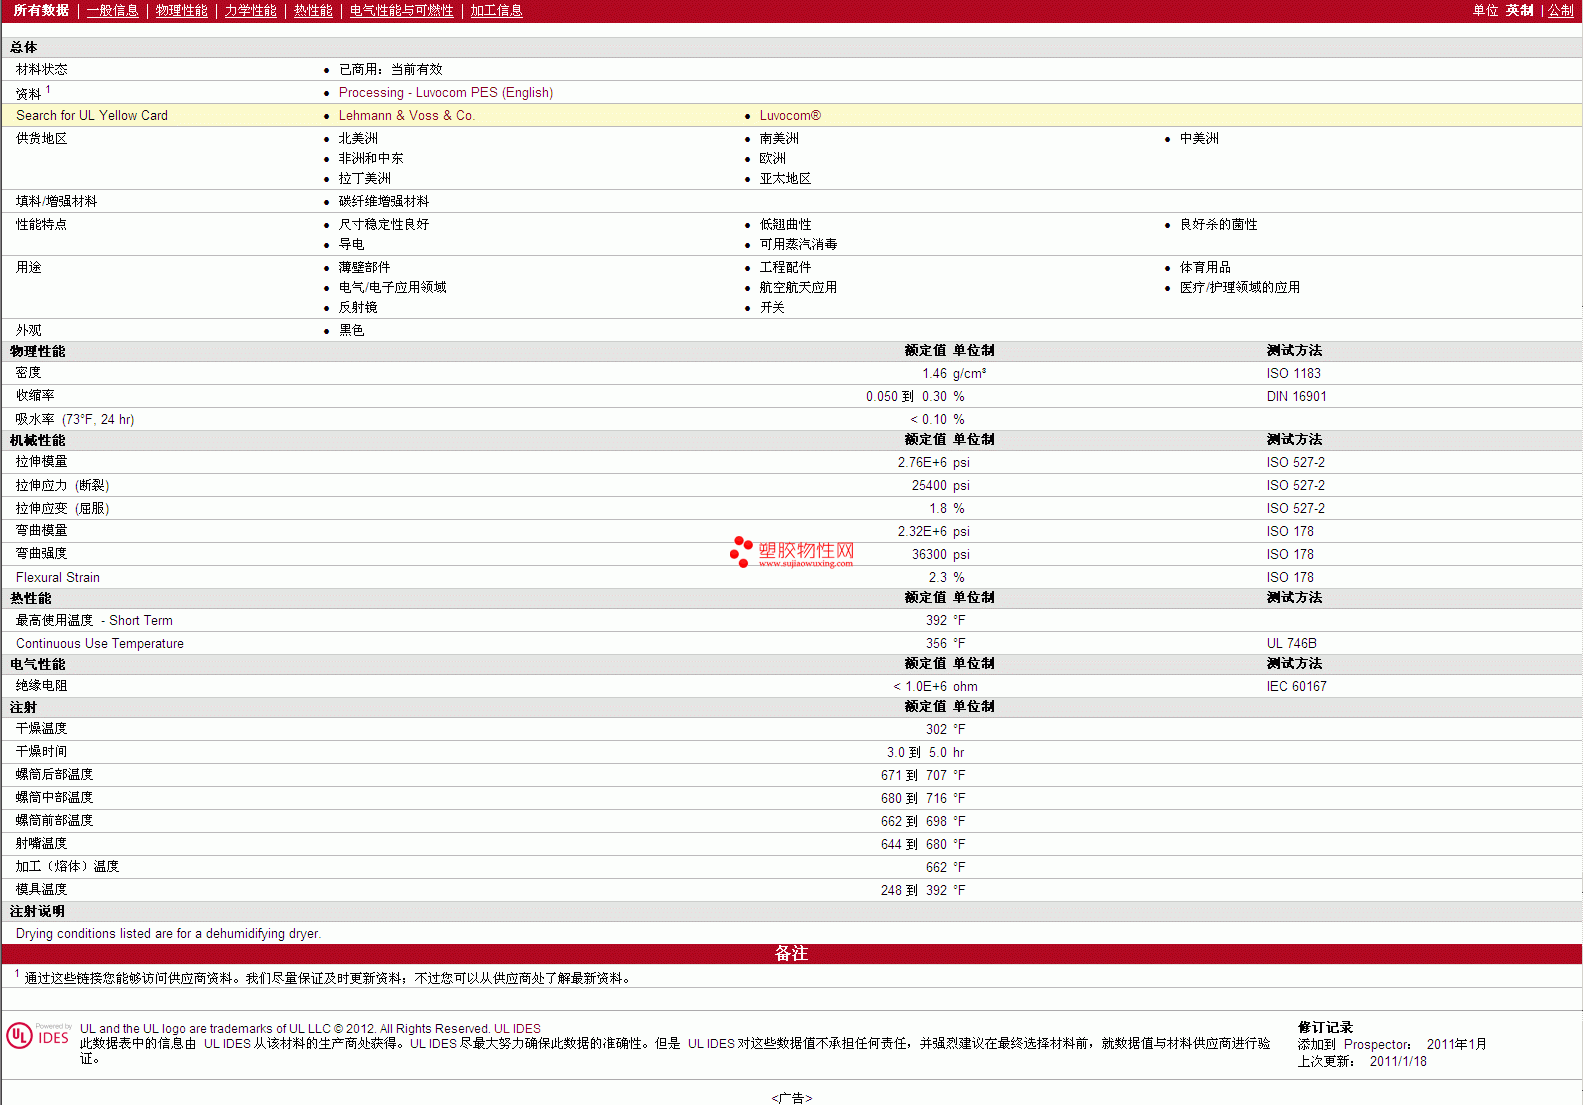1583x1105 pixels.
Task: Click the 25400 tensile stress value
Action: [929, 485]
